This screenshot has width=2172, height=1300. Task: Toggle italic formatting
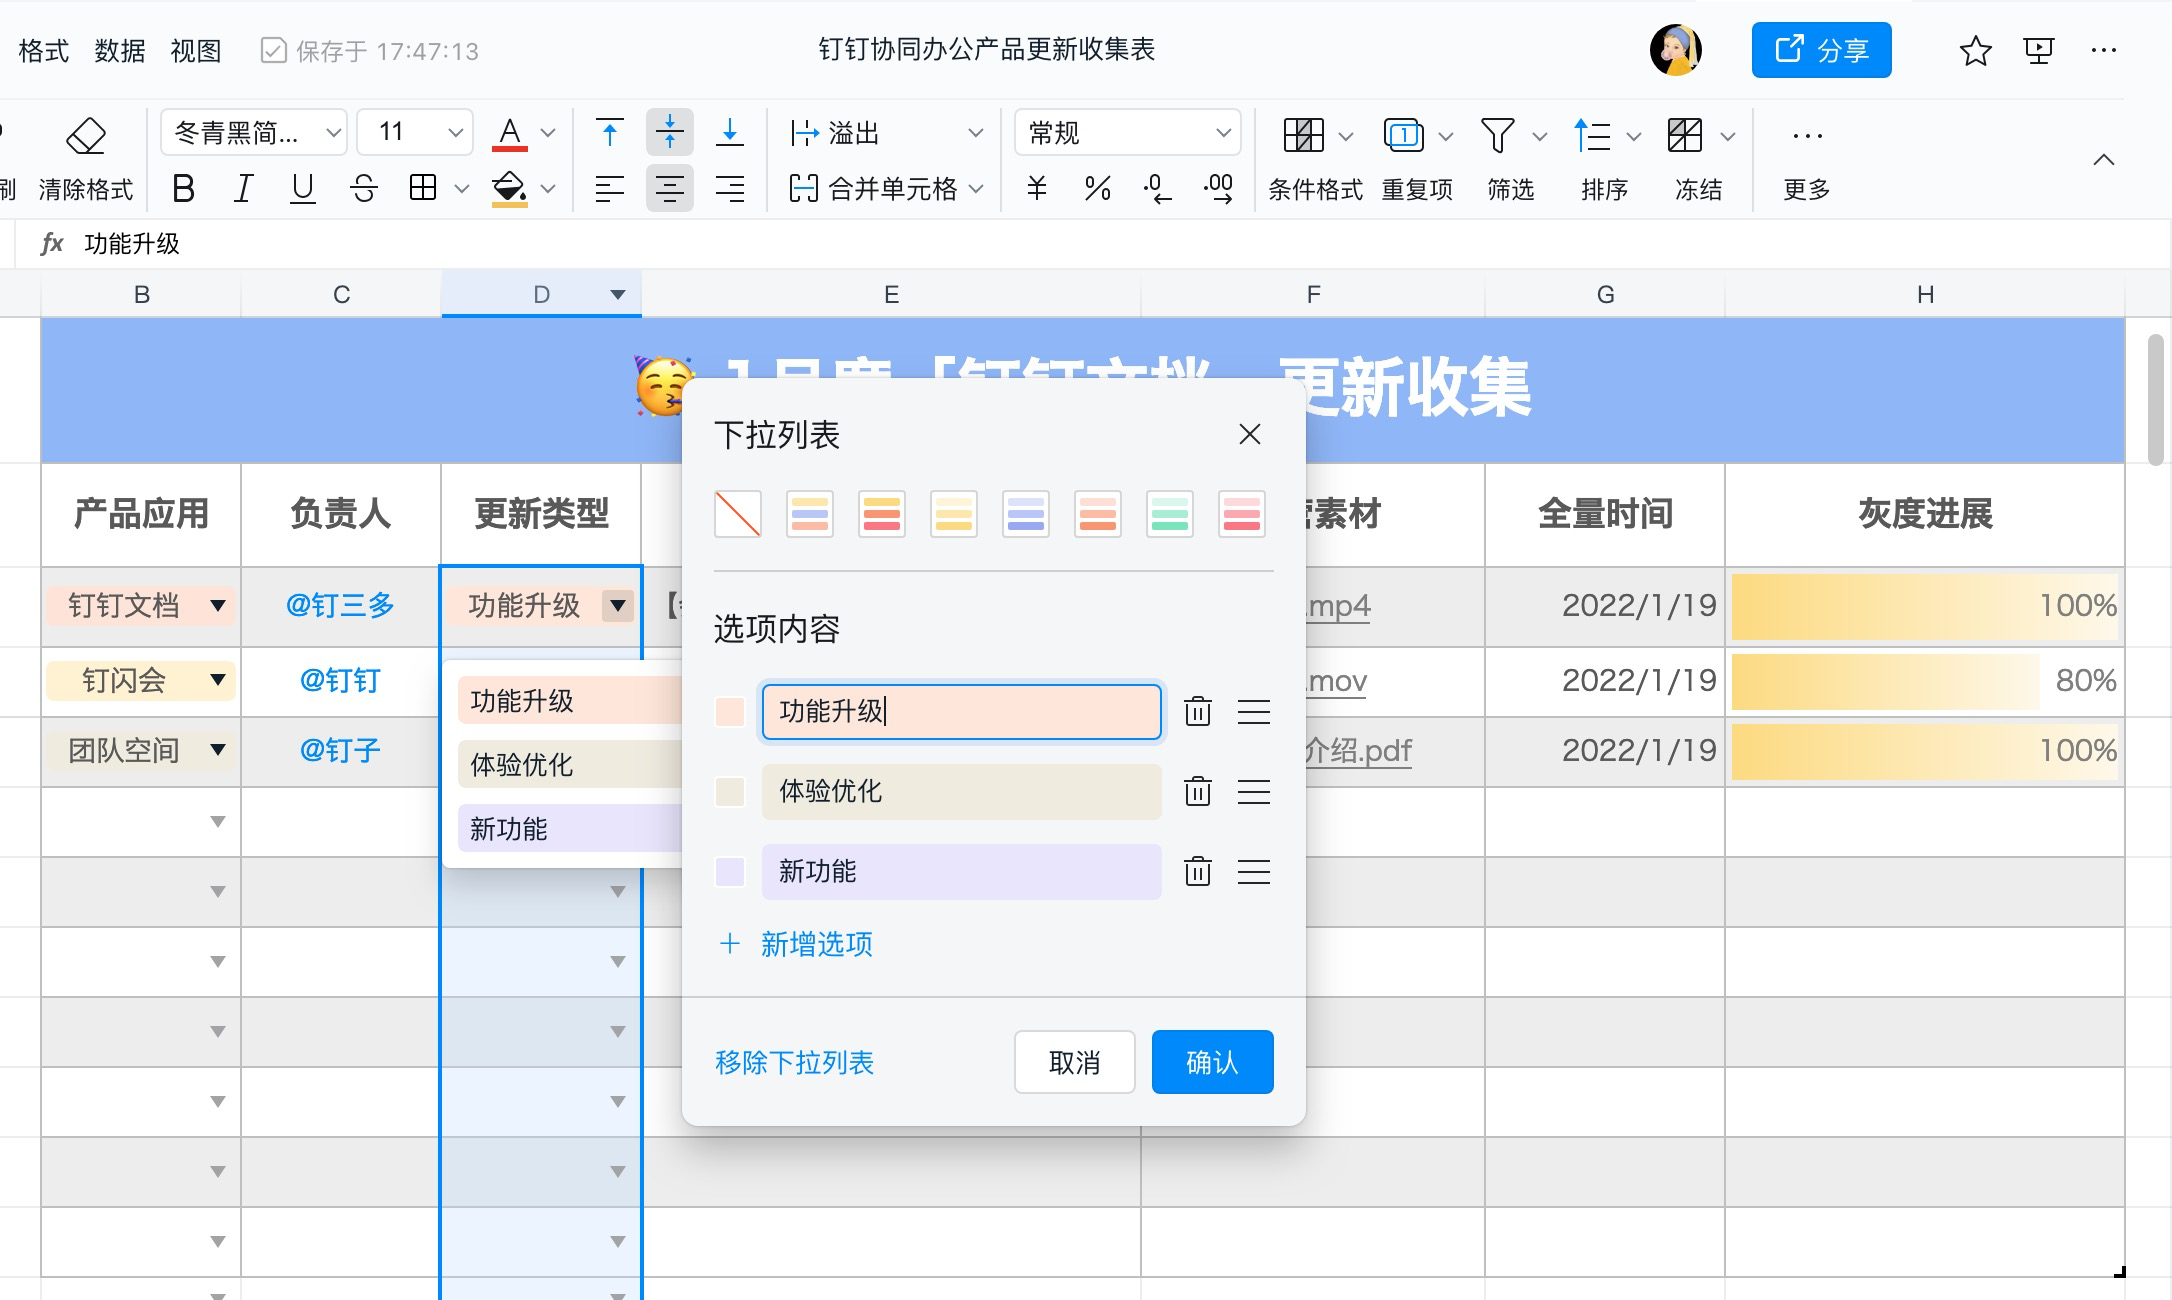coord(242,188)
